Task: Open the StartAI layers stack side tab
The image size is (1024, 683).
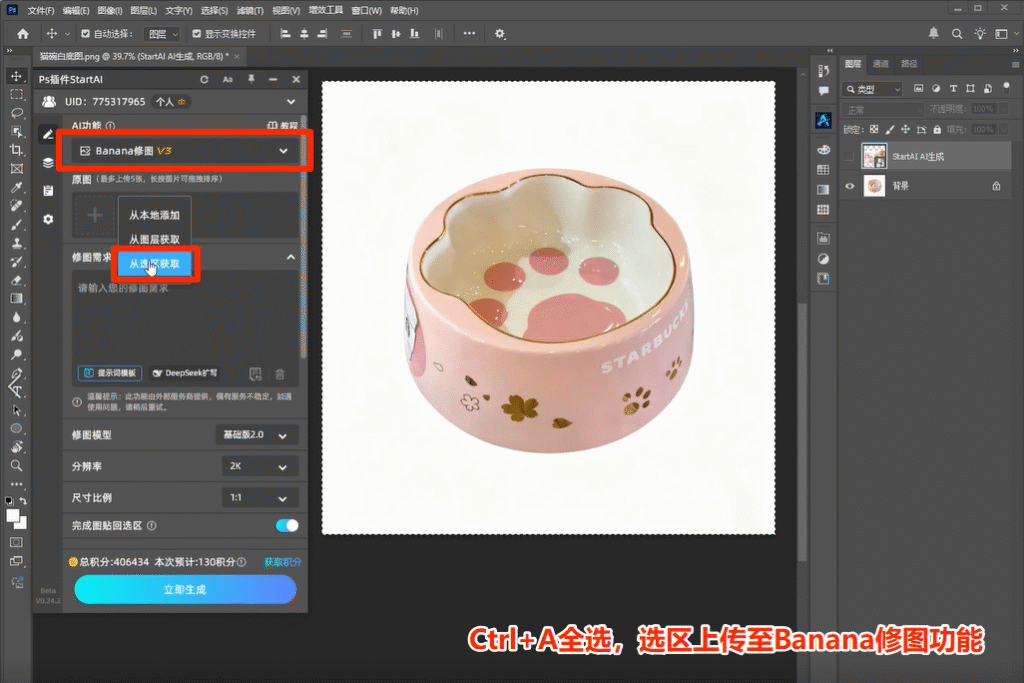Action: click(48, 163)
